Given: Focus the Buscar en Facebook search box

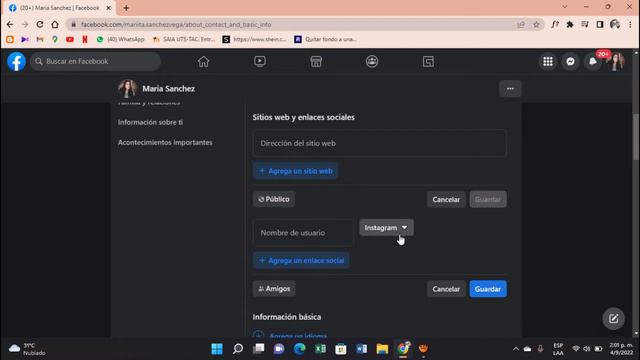Looking at the screenshot, I should [96, 62].
